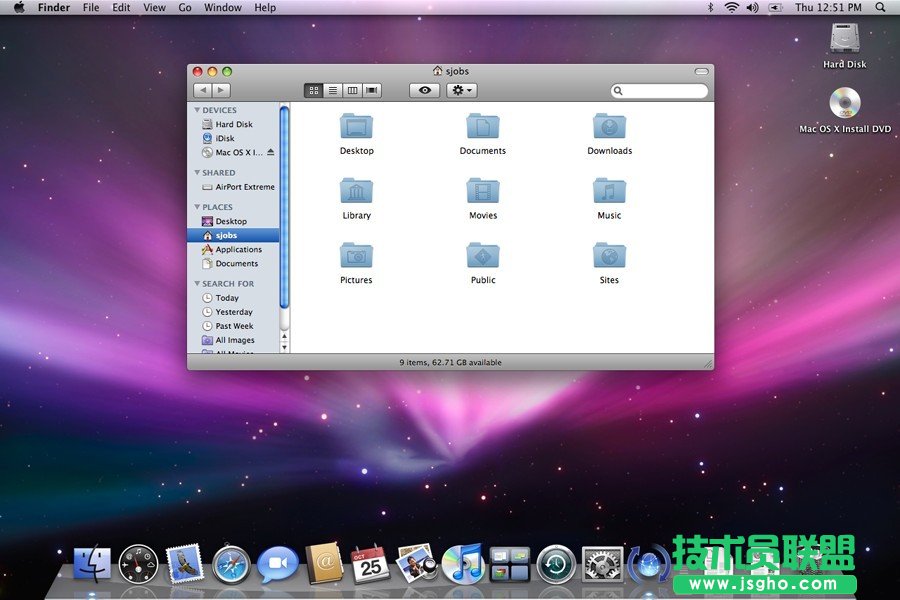Open the Finder View menu
The height and width of the screenshot is (600, 900).
click(x=153, y=7)
